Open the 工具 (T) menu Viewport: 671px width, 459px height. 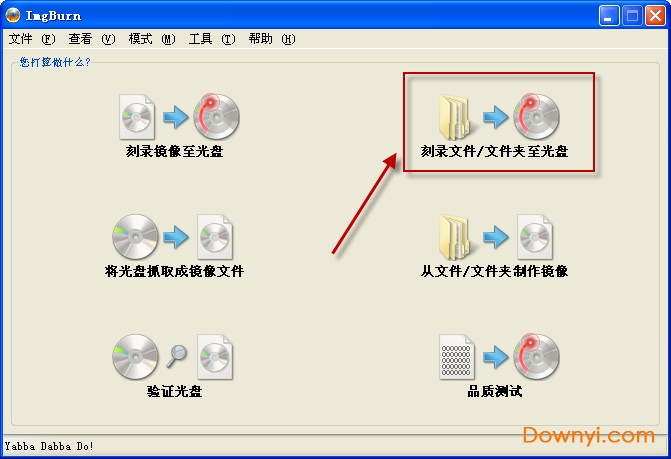pyautogui.click(x=212, y=39)
